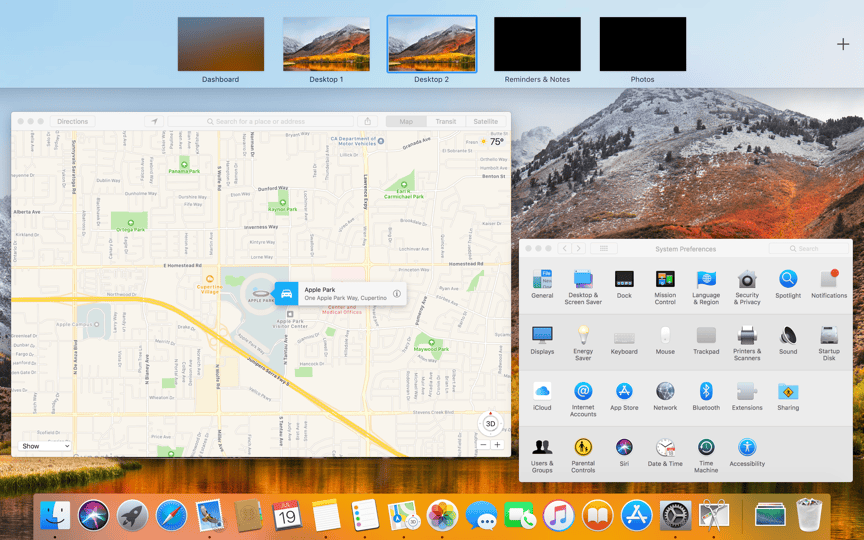This screenshot has width=864, height=540.
Task: Switch Maps to Transit view
Action: [x=446, y=121]
